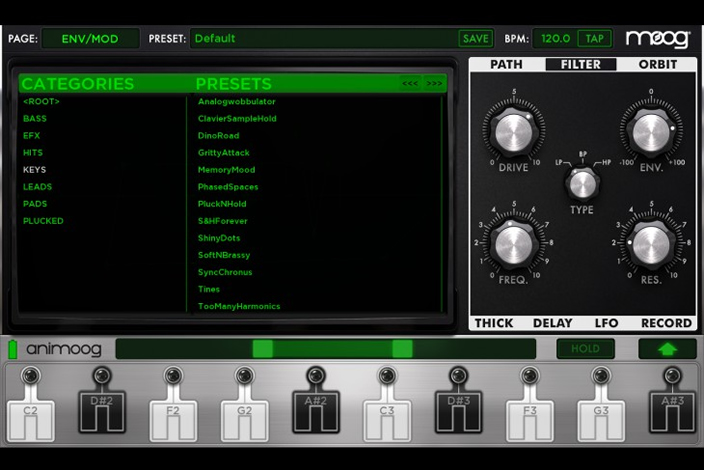Click the round knob above A#3 key

pos(672,375)
